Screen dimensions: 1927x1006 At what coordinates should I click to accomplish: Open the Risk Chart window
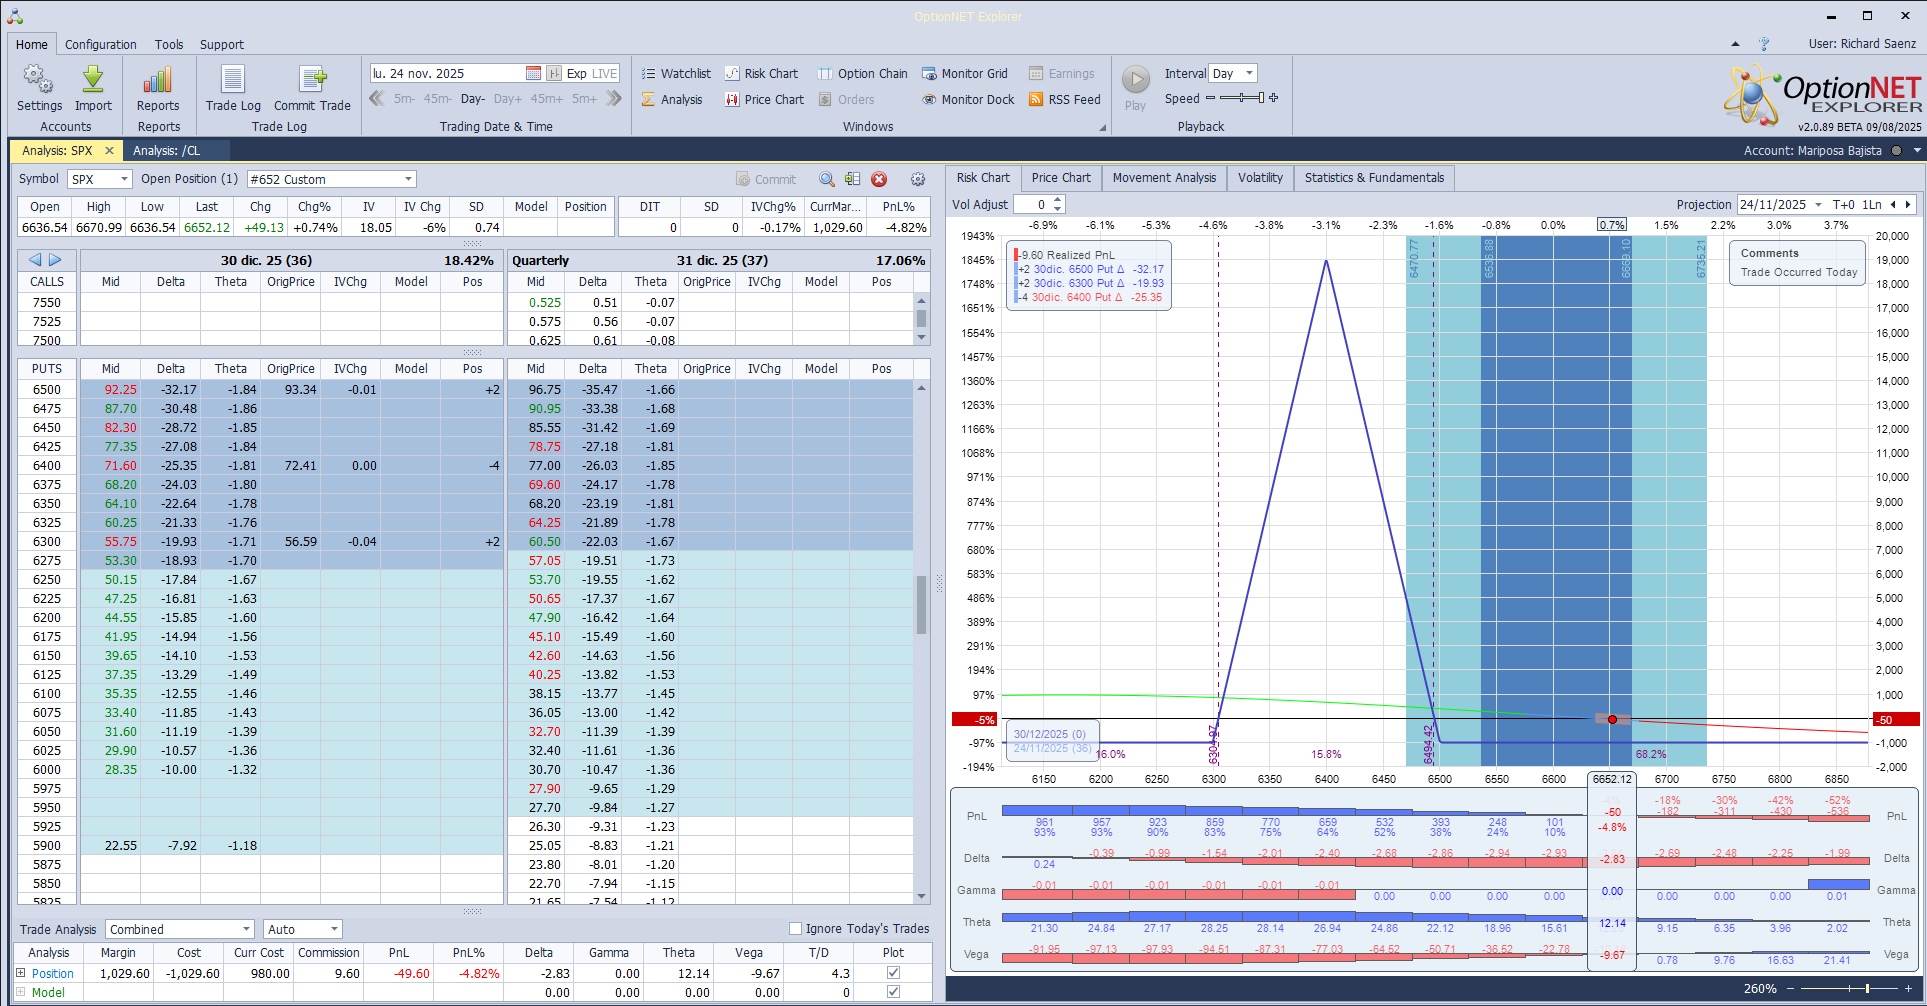click(762, 74)
